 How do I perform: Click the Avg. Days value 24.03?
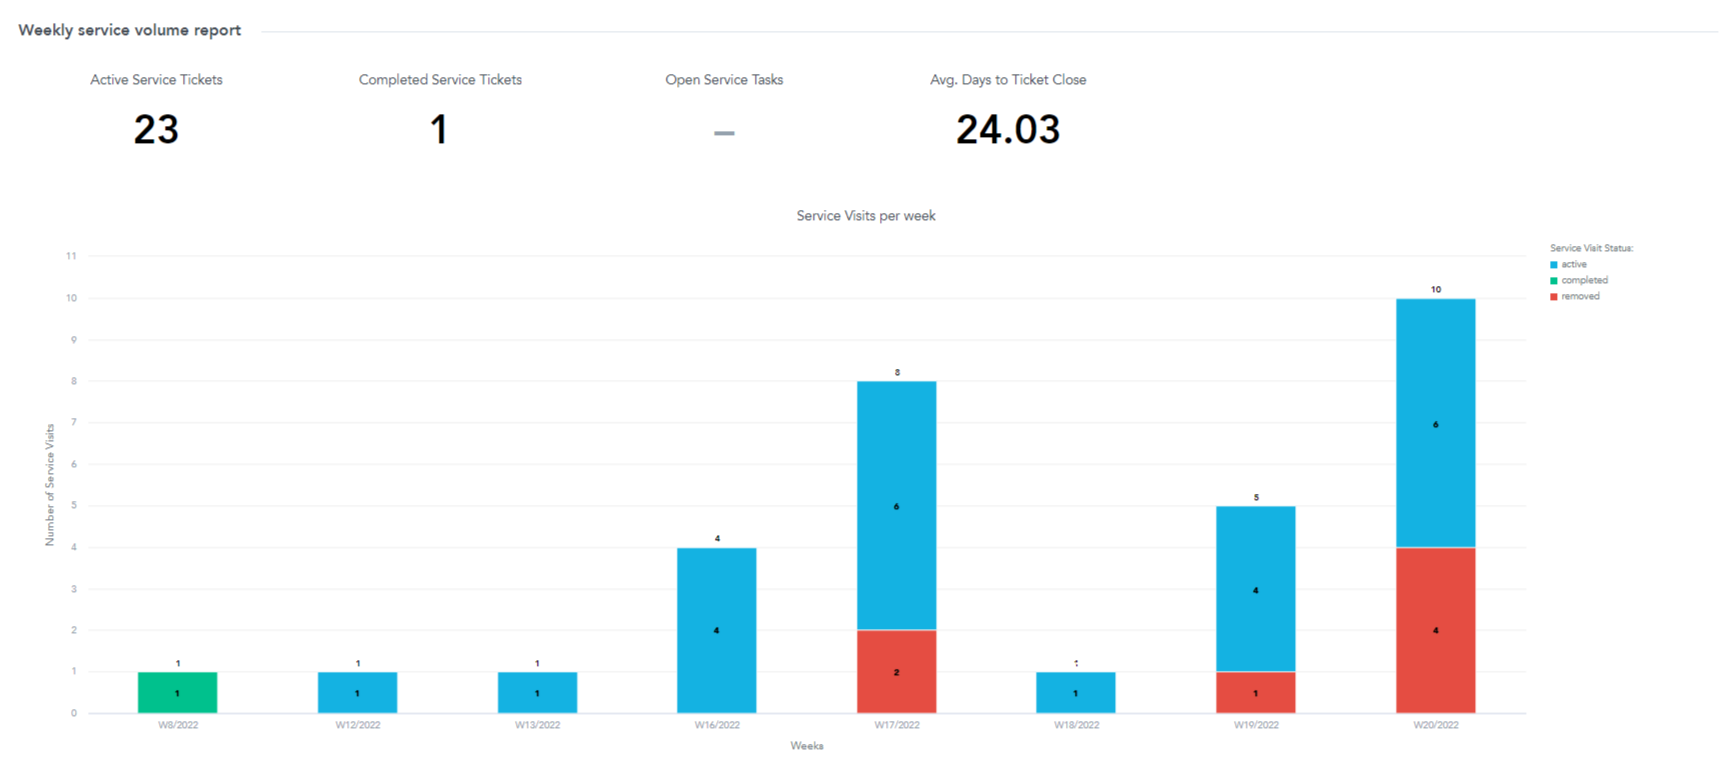coord(1008,130)
